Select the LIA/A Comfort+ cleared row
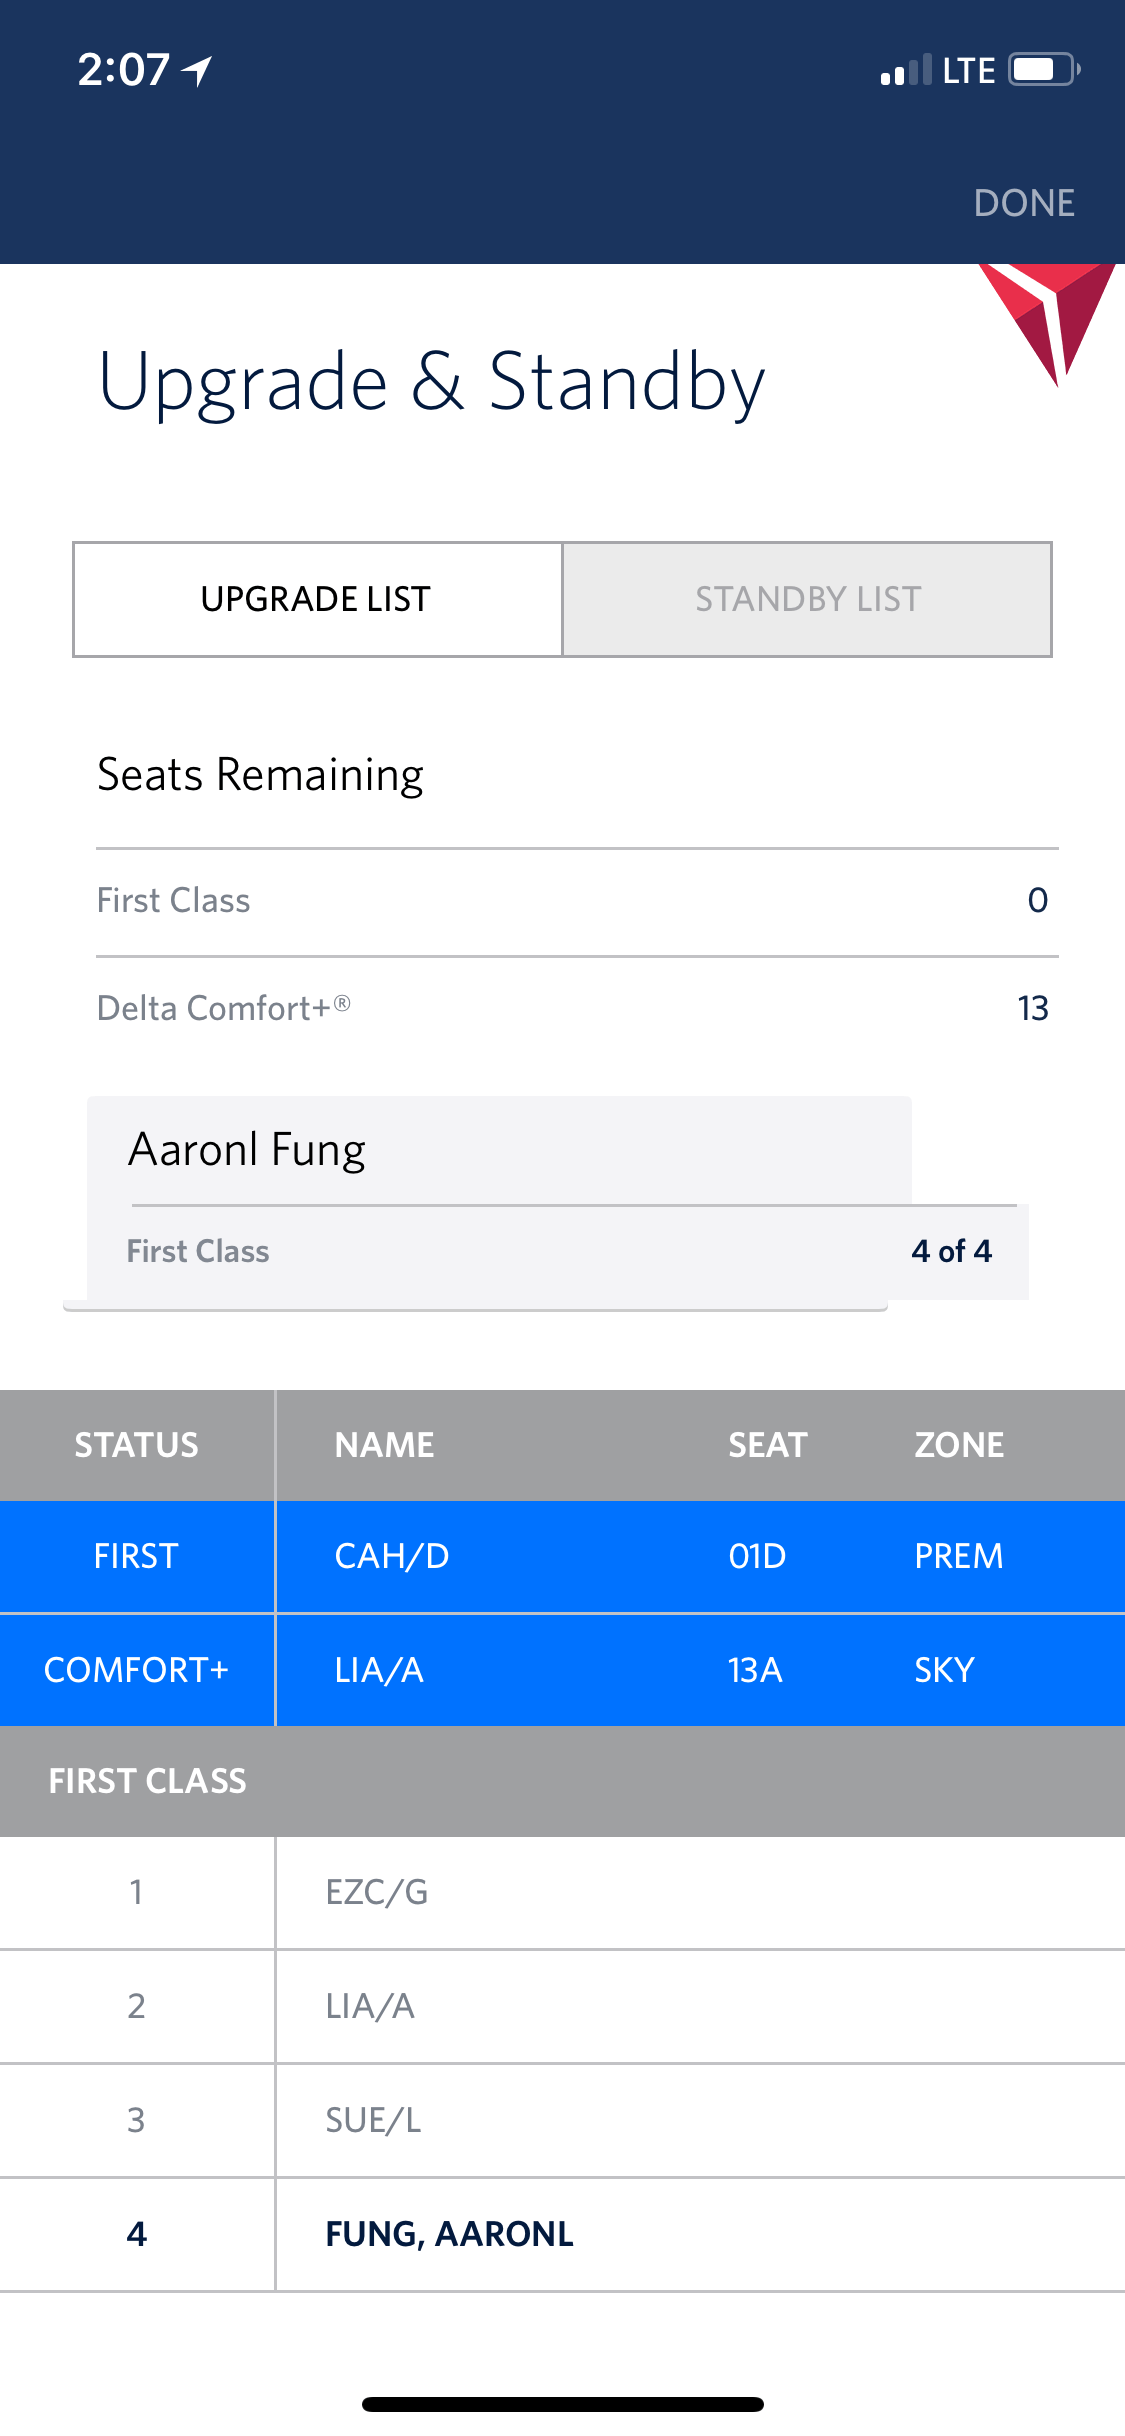This screenshot has width=1125, height=2436. [x=562, y=1670]
